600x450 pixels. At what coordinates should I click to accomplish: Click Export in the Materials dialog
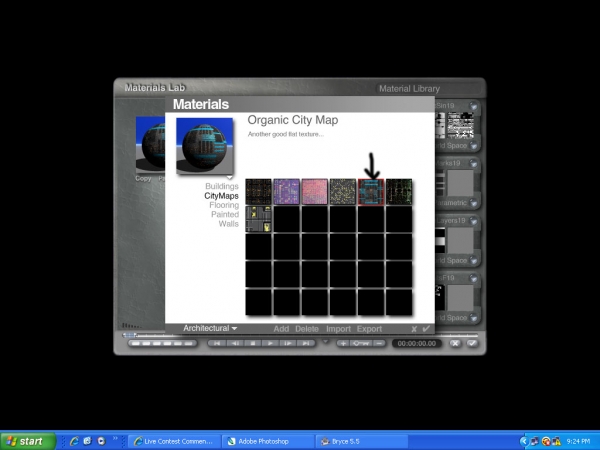click(369, 329)
